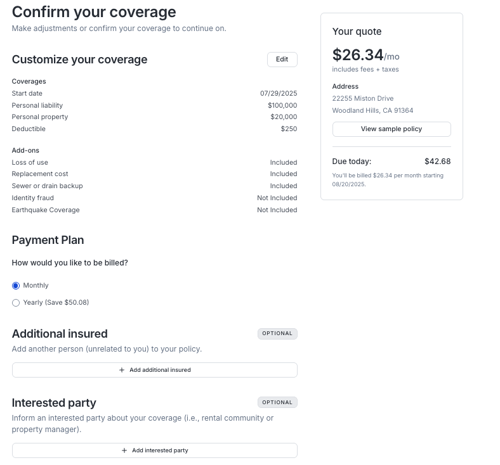Viewport: 500px width, 465px height.
Task: Choose Yearly billing to save $50.08
Action: click(x=16, y=303)
